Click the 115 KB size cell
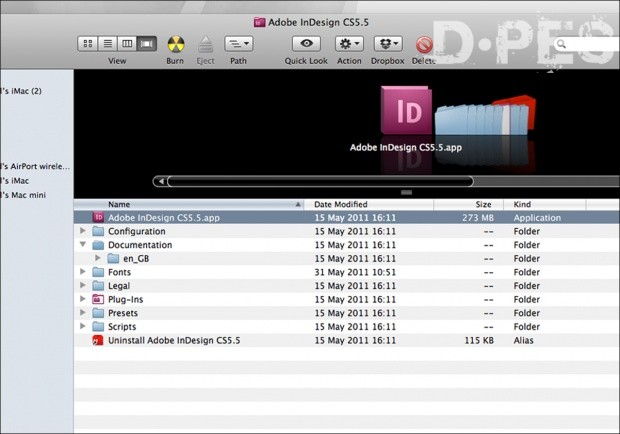This screenshot has width=620, height=434. (x=479, y=340)
